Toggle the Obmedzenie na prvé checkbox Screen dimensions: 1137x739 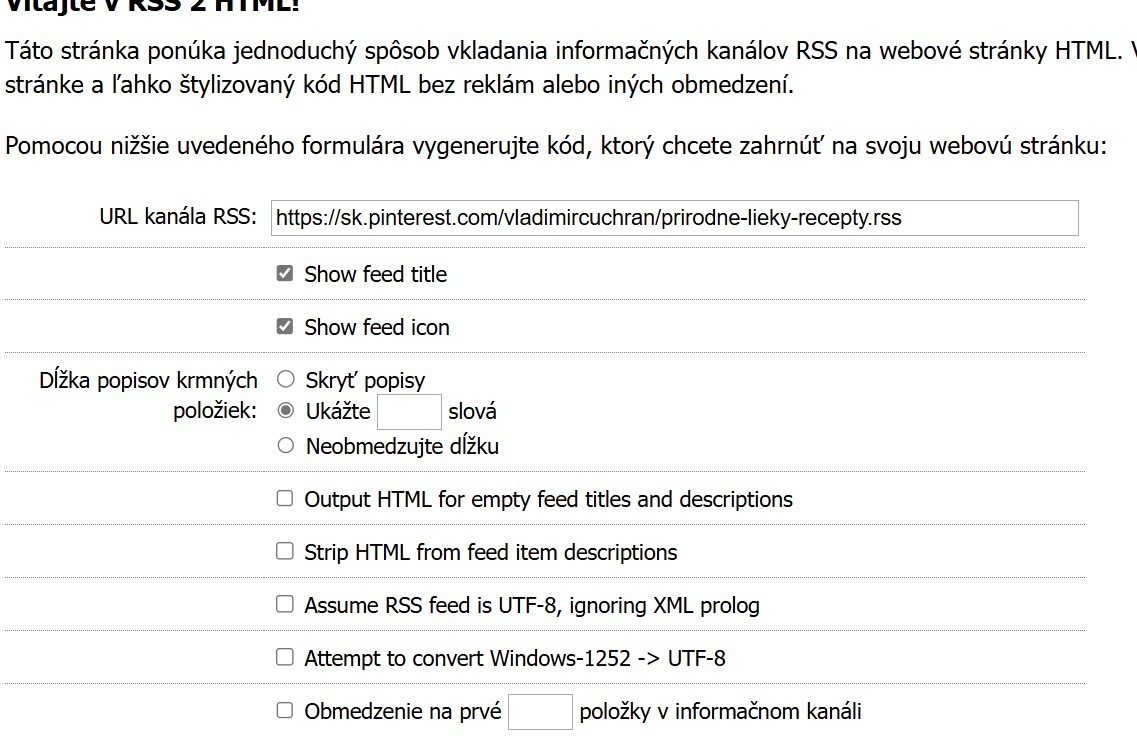(x=285, y=711)
